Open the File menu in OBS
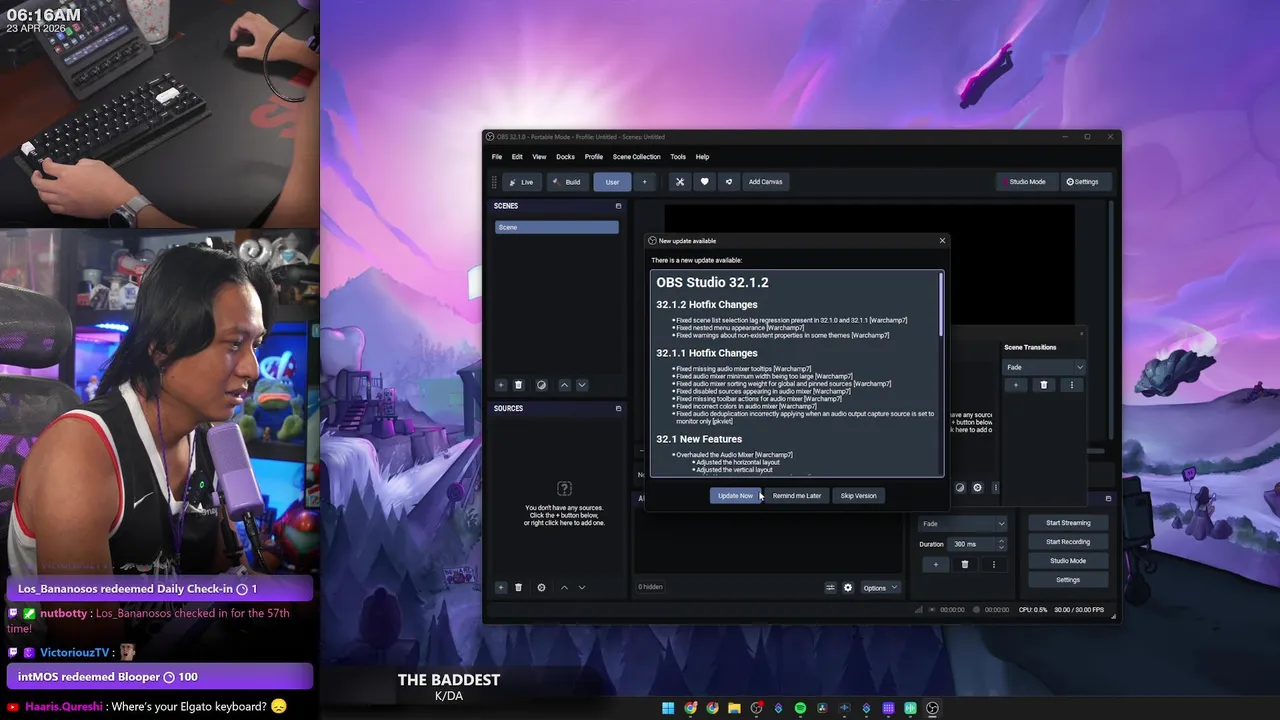The width and height of the screenshot is (1280, 720). (x=497, y=157)
